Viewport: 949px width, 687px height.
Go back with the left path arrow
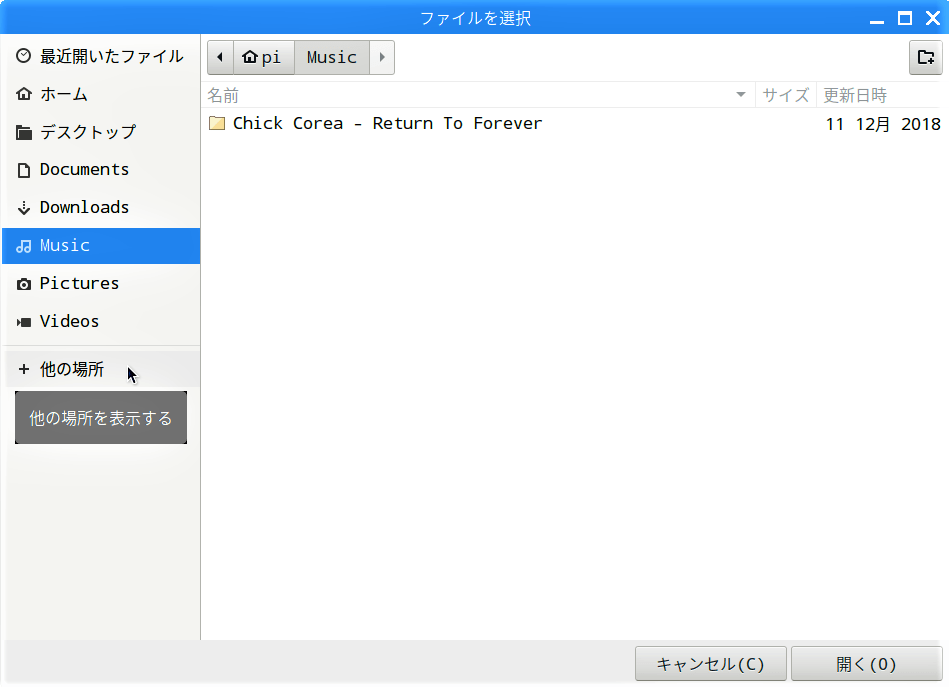pyautogui.click(x=220, y=58)
